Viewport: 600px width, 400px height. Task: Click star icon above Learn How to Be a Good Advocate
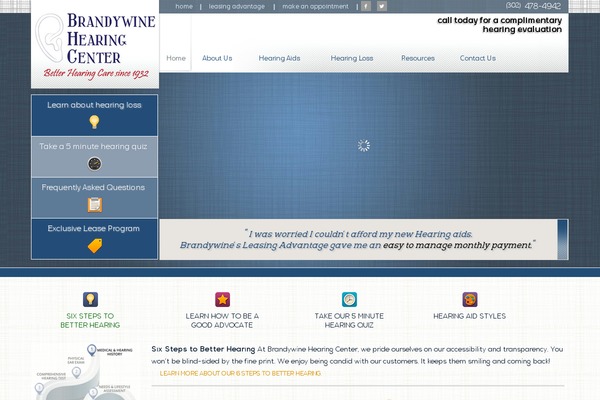[x=222, y=299]
